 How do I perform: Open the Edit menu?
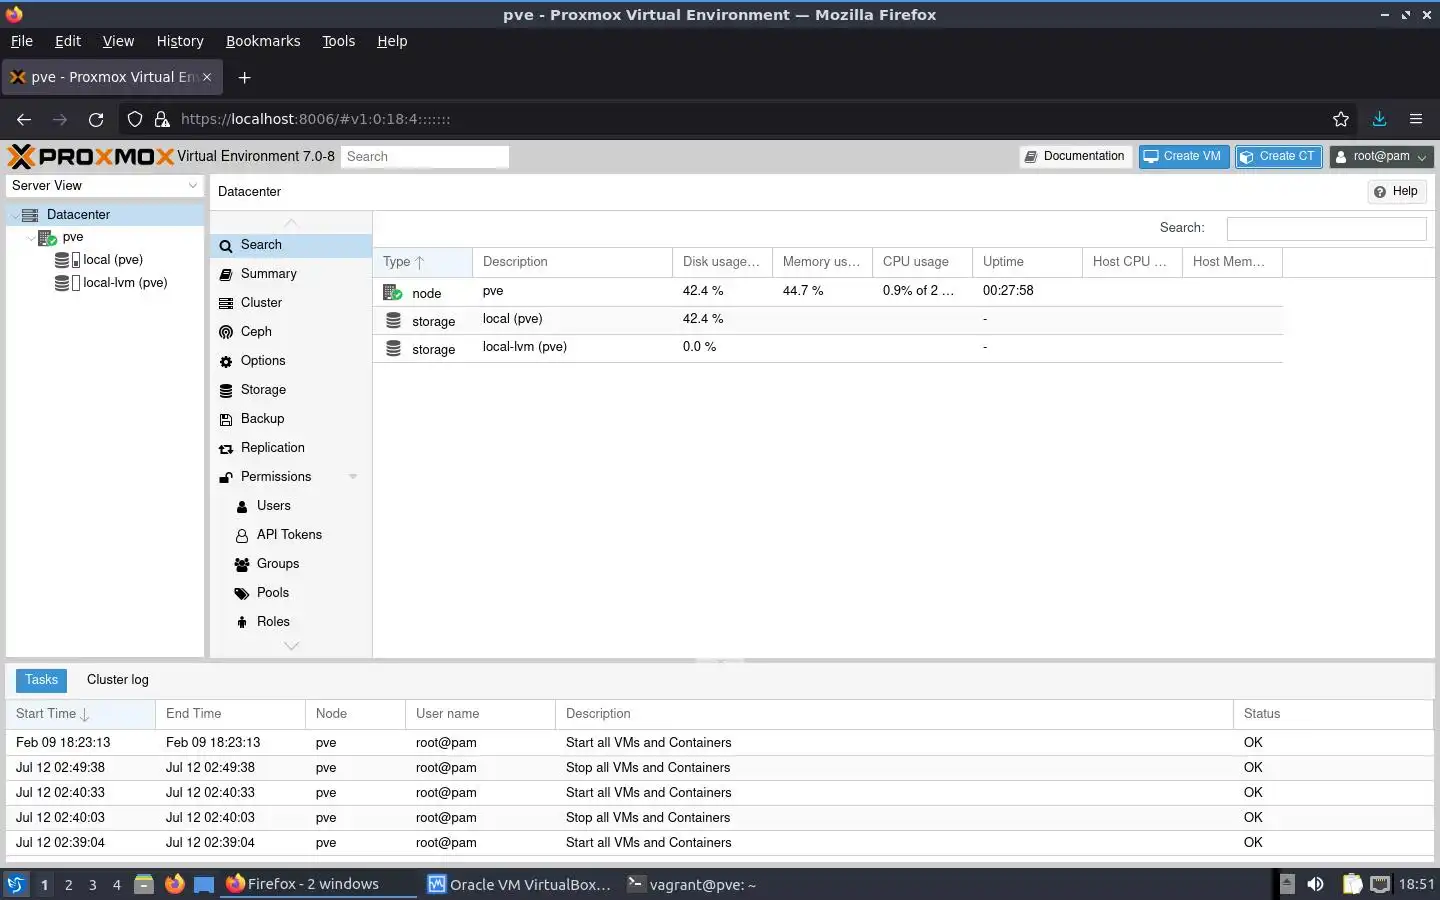pyautogui.click(x=68, y=41)
